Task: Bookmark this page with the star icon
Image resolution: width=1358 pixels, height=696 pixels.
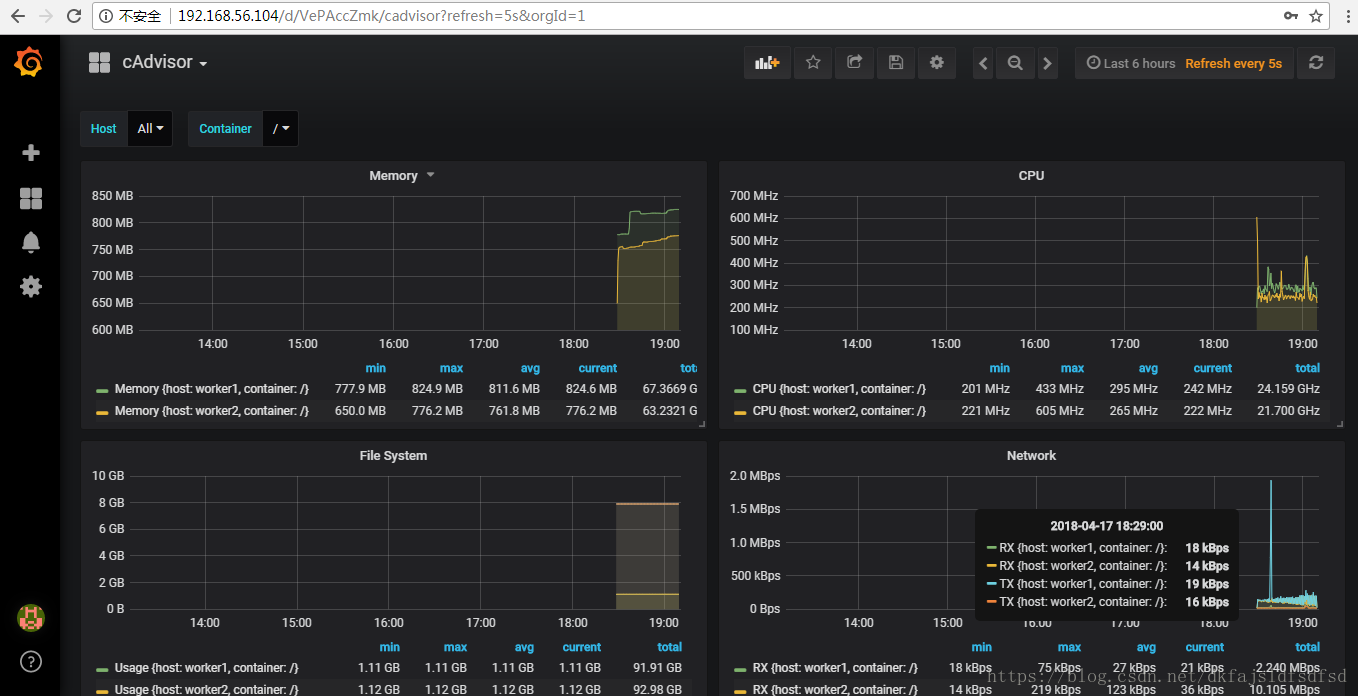Action: pos(1317,16)
